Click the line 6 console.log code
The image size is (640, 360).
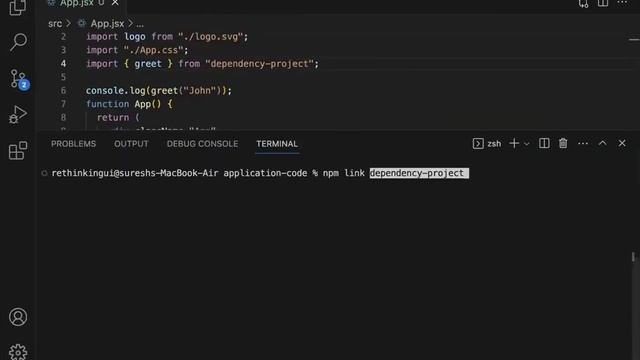(159, 91)
